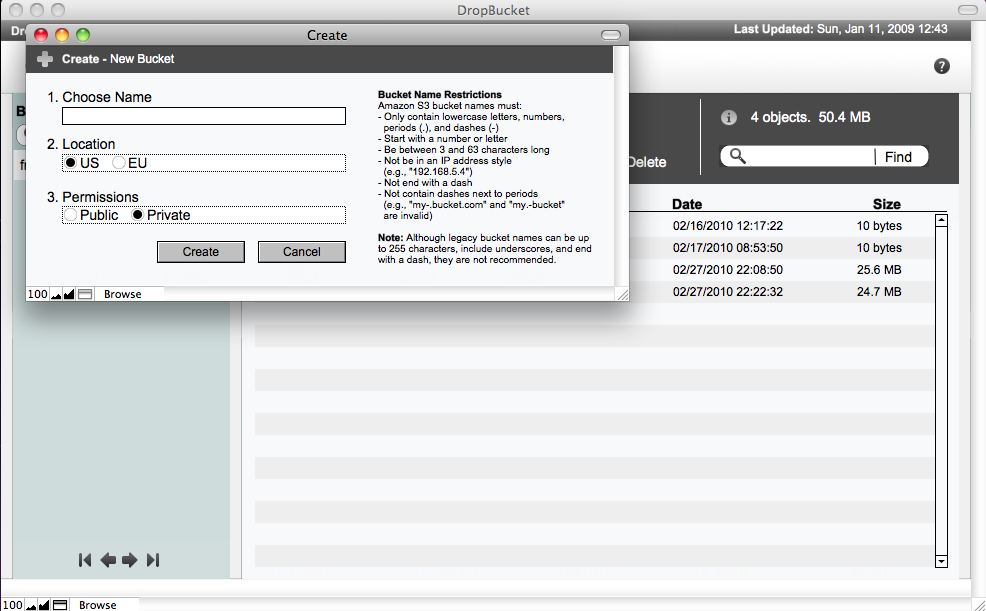This screenshot has width=986, height=611.
Task: Choose Private permissions radio button
Action: click(x=137, y=215)
